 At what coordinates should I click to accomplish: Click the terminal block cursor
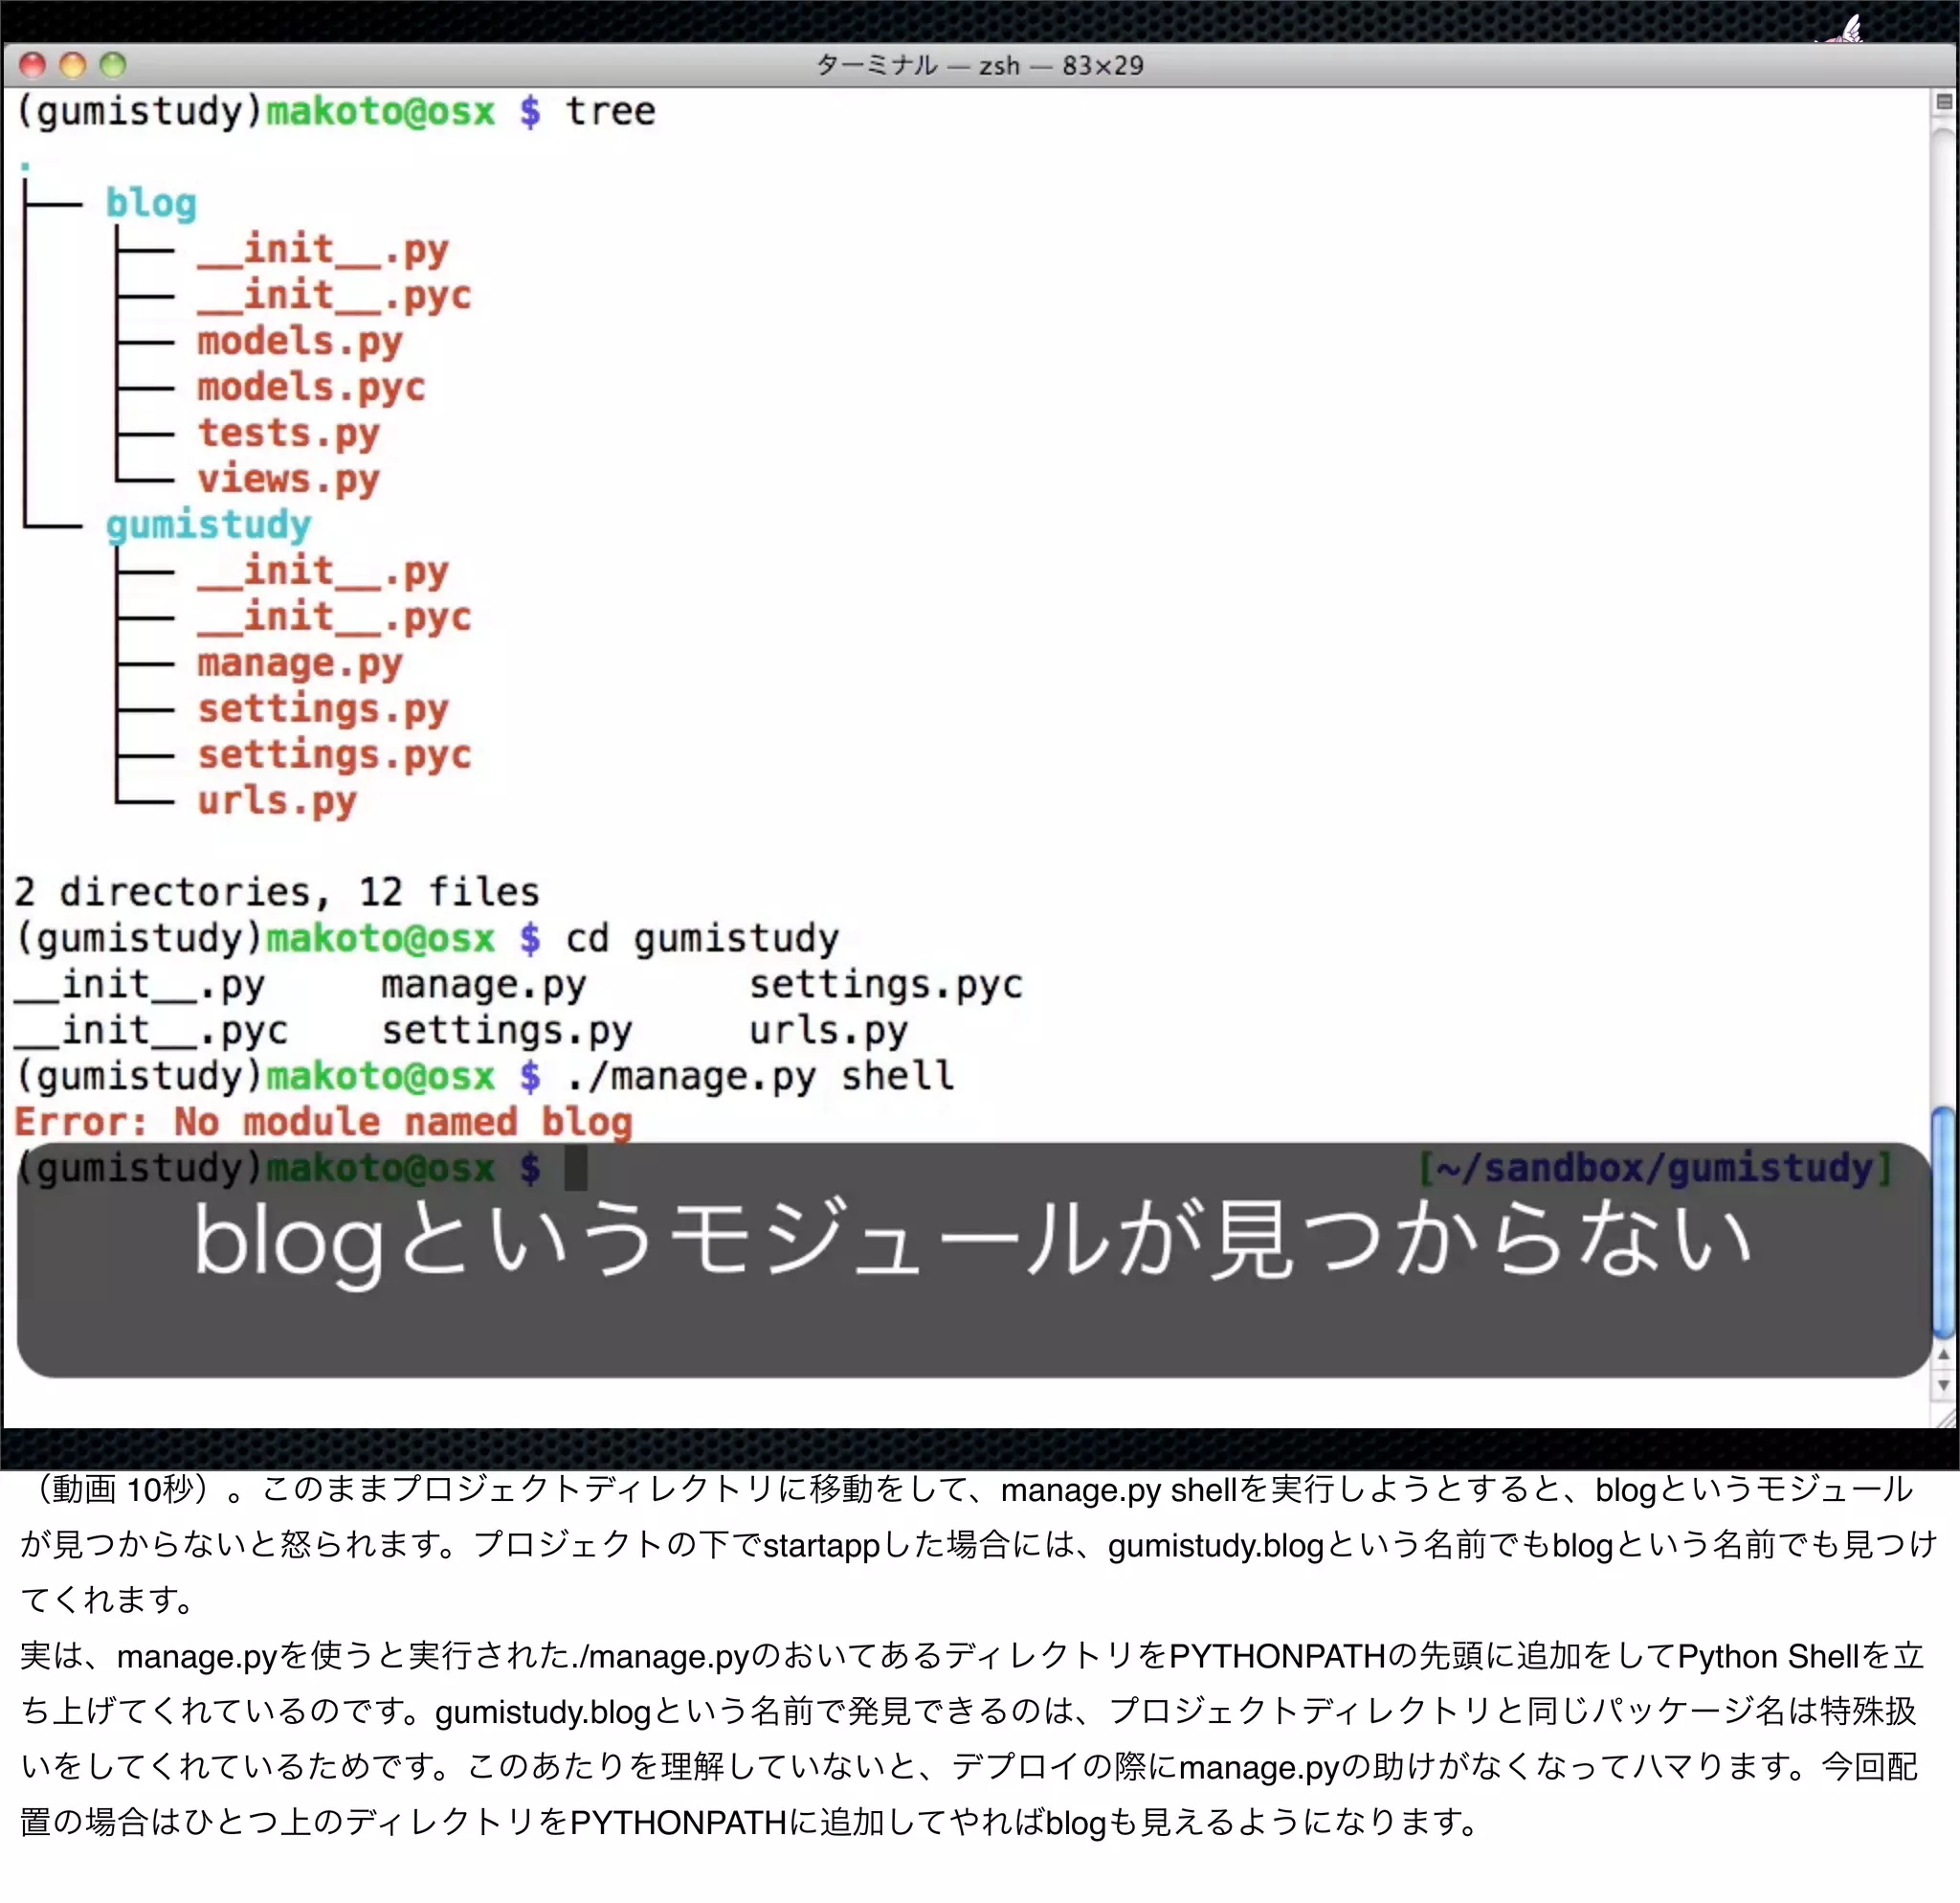576,1168
